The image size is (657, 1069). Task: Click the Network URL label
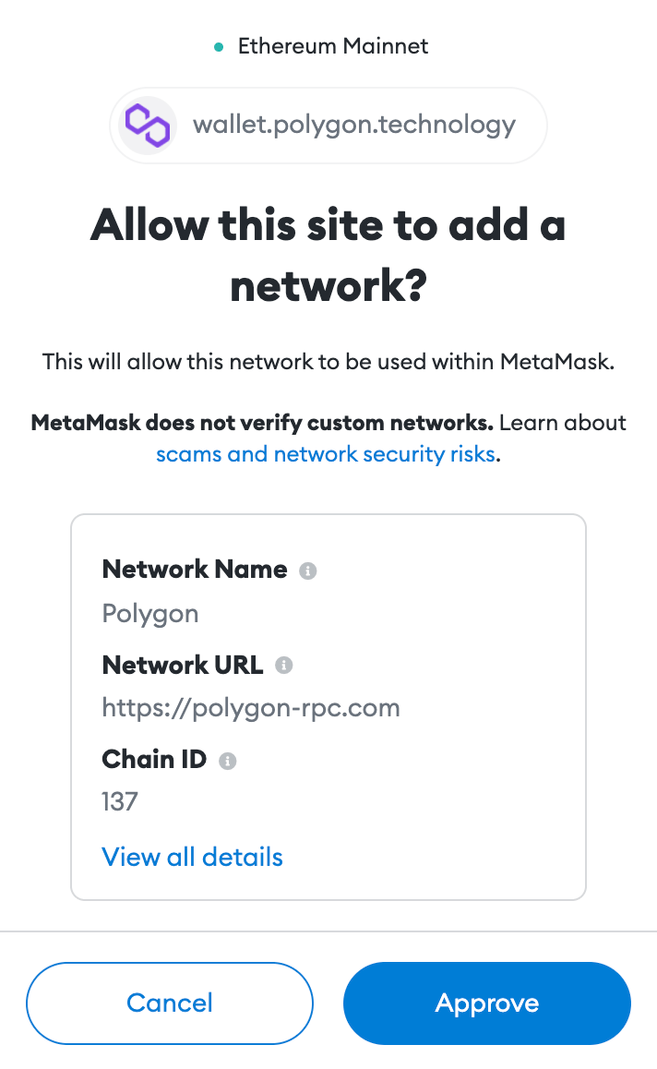[x=182, y=664]
